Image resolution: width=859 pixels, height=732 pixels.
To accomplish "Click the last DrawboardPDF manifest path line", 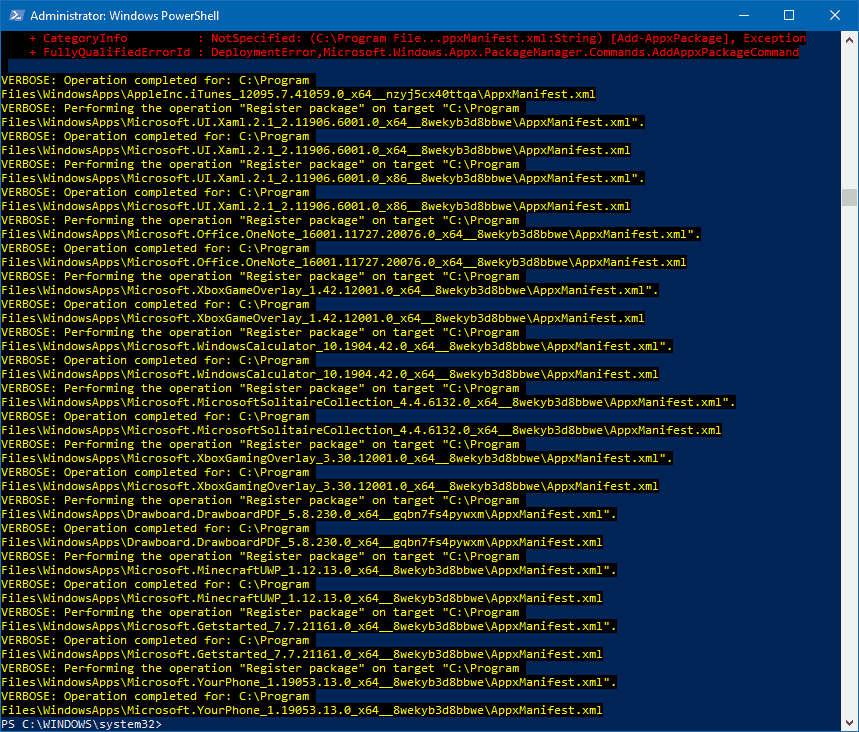I will point(301,542).
